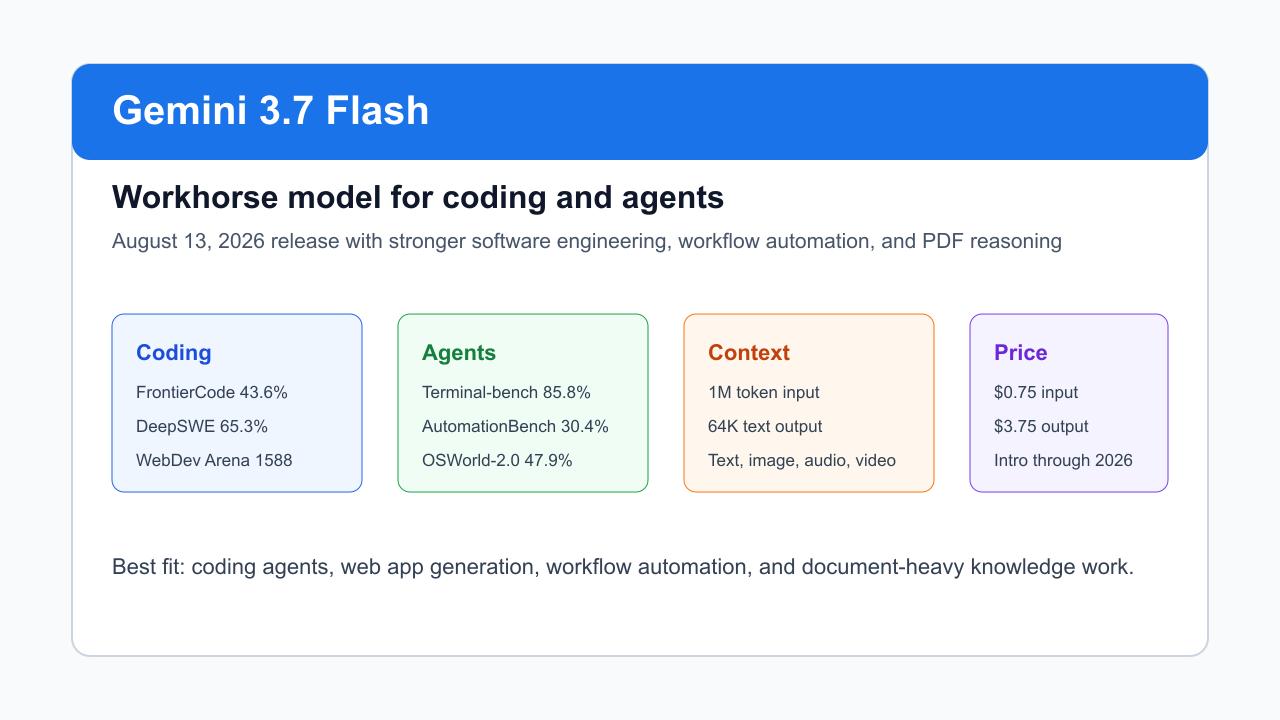This screenshot has width=1280, height=720.
Task: Click the Intro through 2026 note
Action: (1063, 460)
